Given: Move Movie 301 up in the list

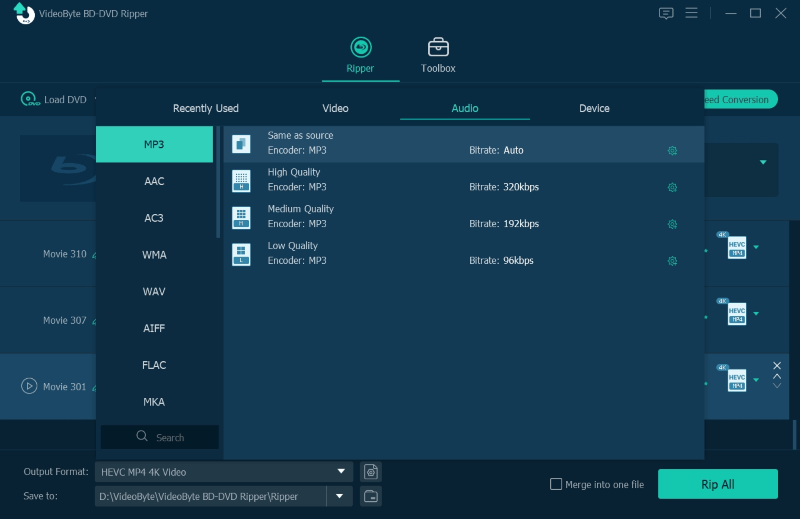Looking at the screenshot, I should 777,376.
